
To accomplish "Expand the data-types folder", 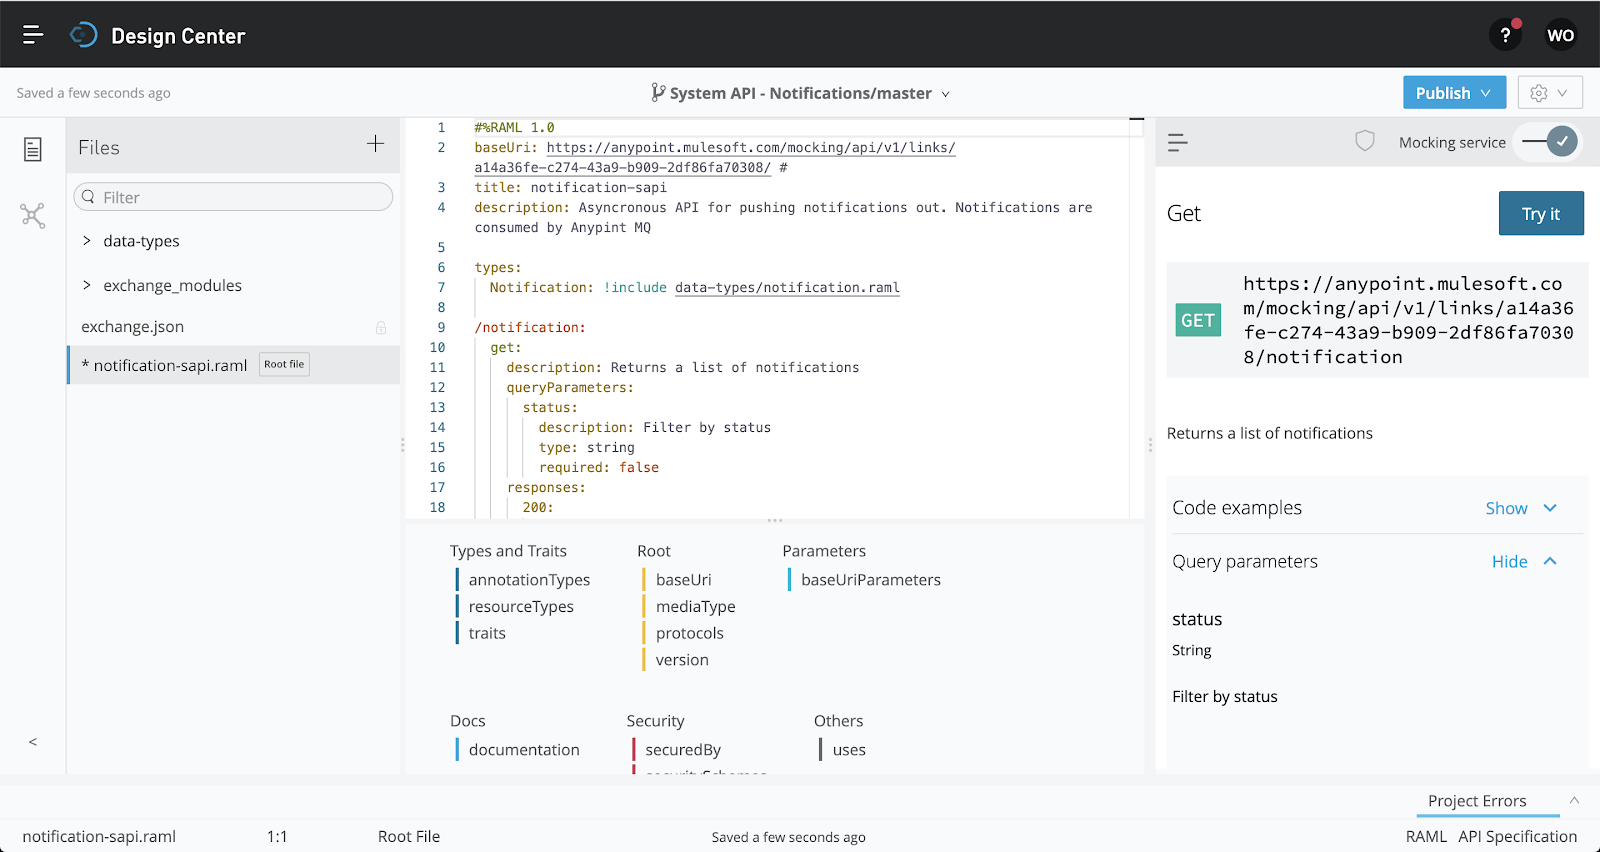I will [141, 241].
